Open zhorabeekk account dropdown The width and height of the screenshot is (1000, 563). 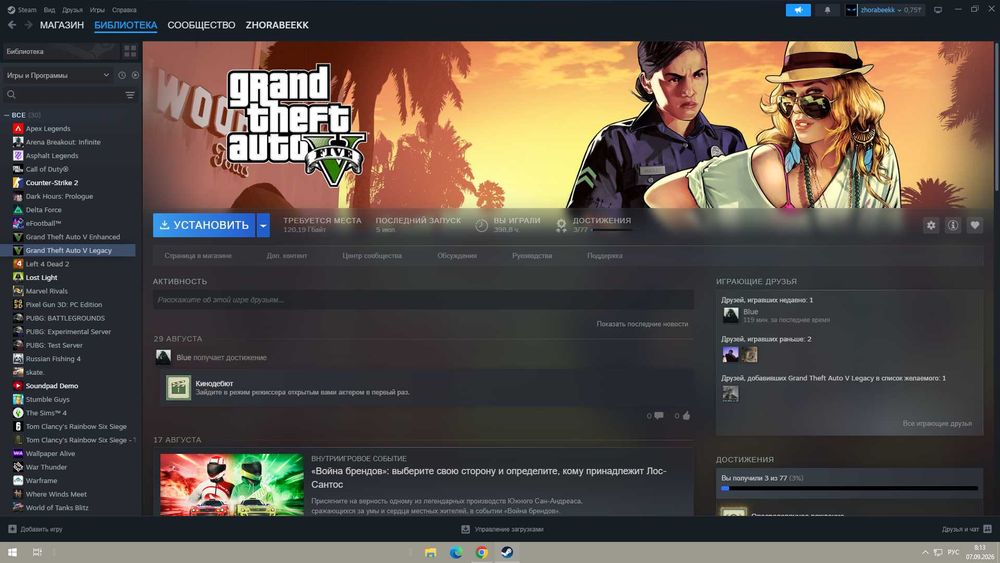[885, 10]
